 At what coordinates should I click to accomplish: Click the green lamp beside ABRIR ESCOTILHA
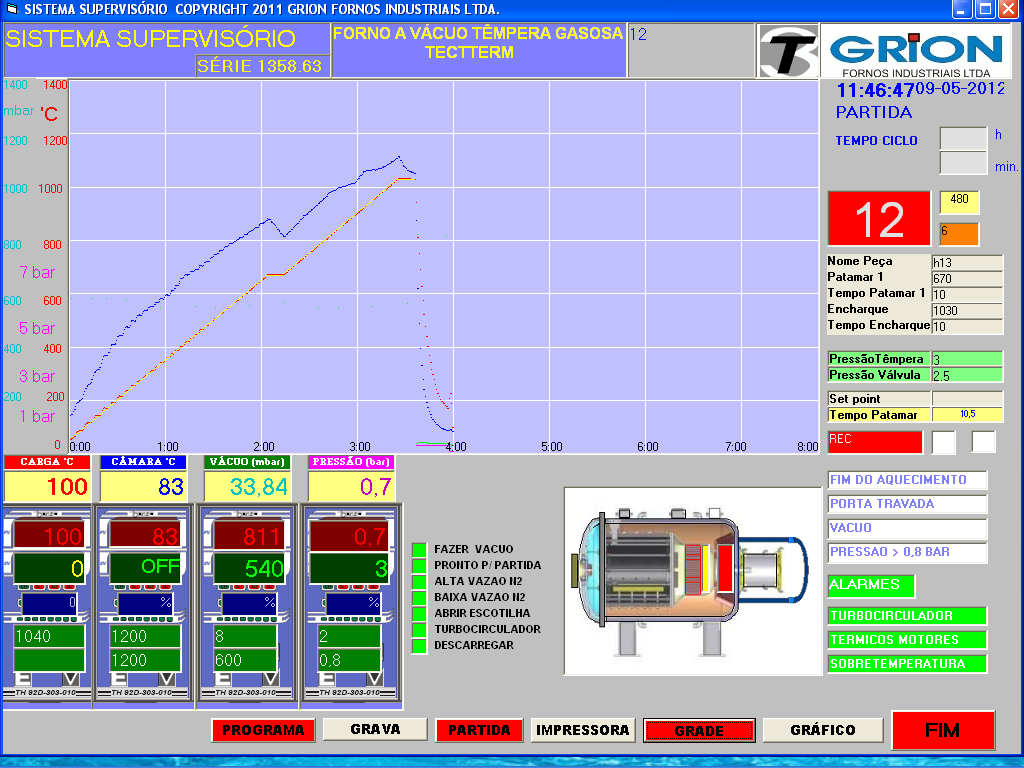point(419,613)
